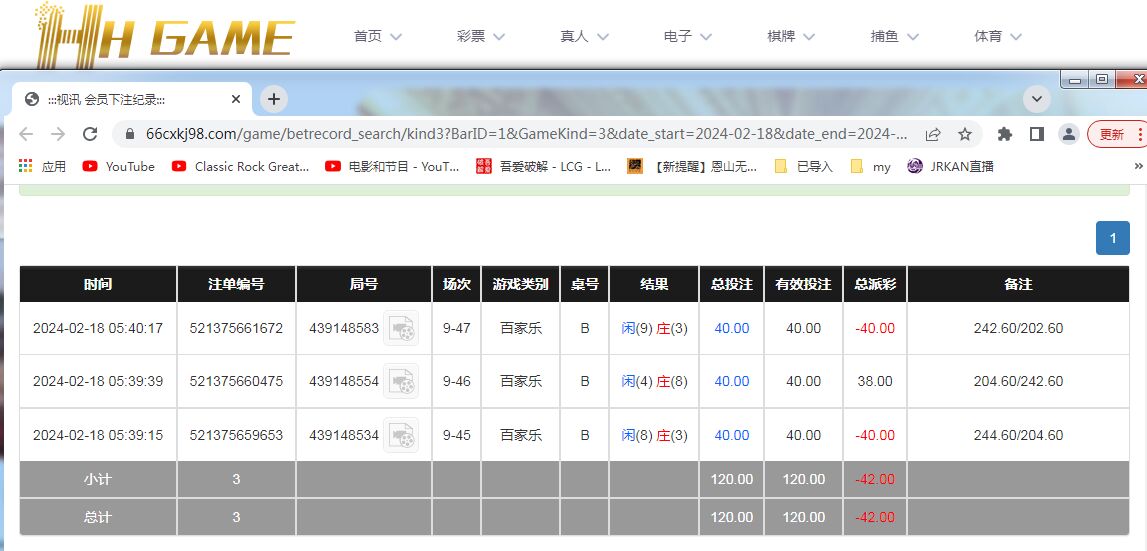The height and width of the screenshot is (551, 1147).
Task: Open video replay for round 439148583
Action: click(x=401, y=328)
